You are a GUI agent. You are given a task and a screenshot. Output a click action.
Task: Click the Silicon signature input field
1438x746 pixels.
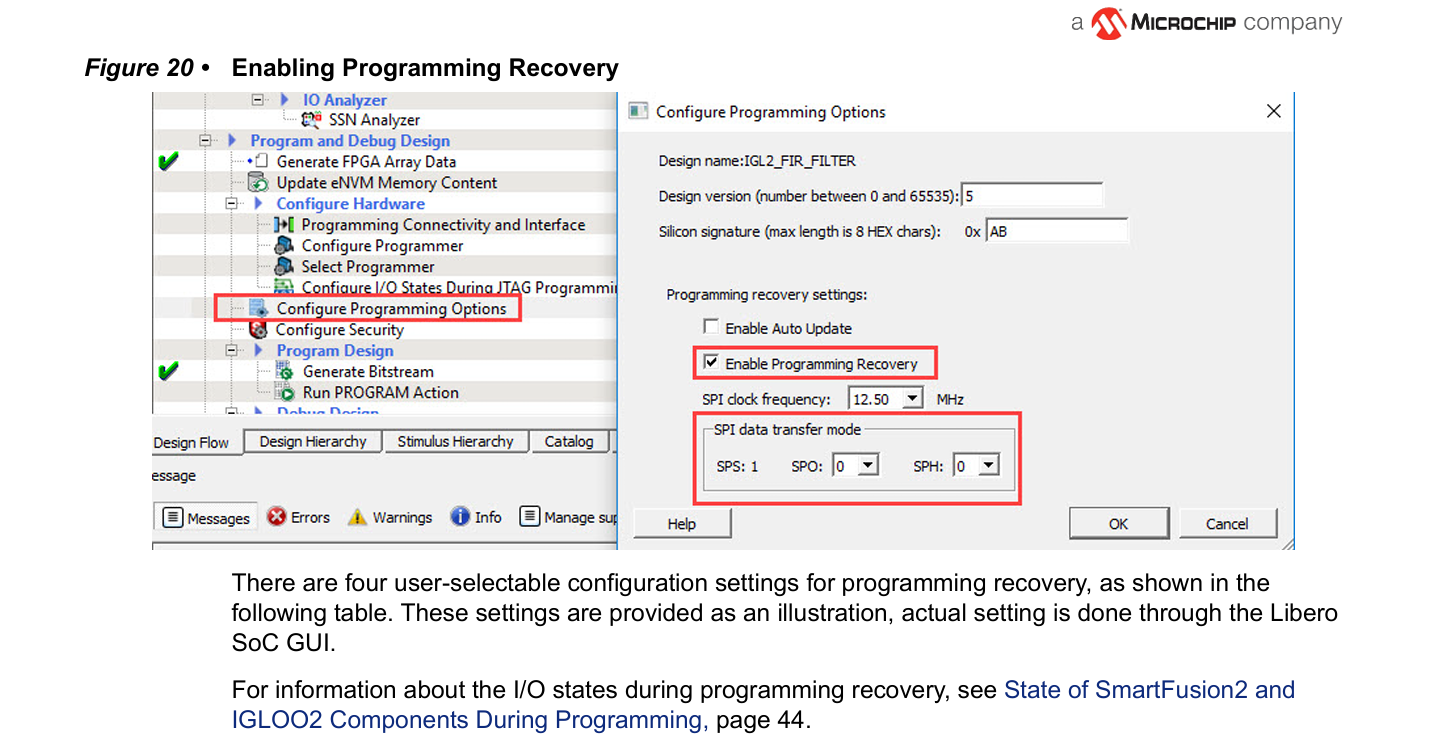coord(1057,232)
